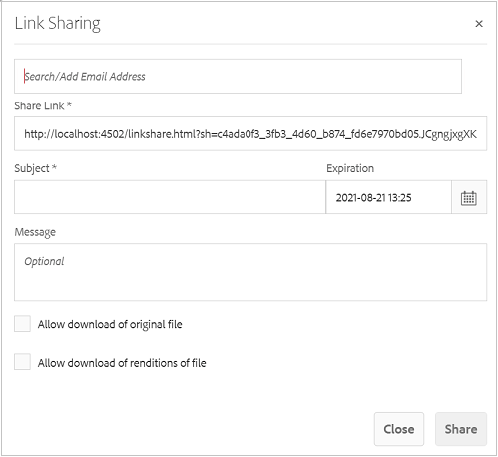Click the 'Subject *' field label
498x457 pixels.
click(x=35, y=168)
